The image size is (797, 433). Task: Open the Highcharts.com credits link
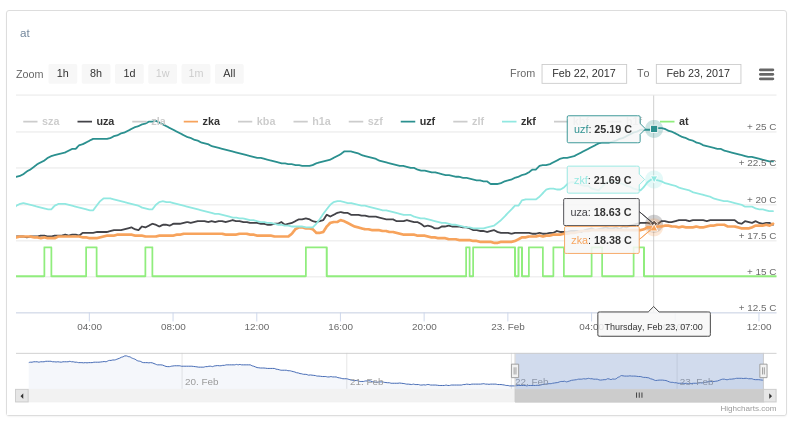pyautogui.click(x=748, y=408)
